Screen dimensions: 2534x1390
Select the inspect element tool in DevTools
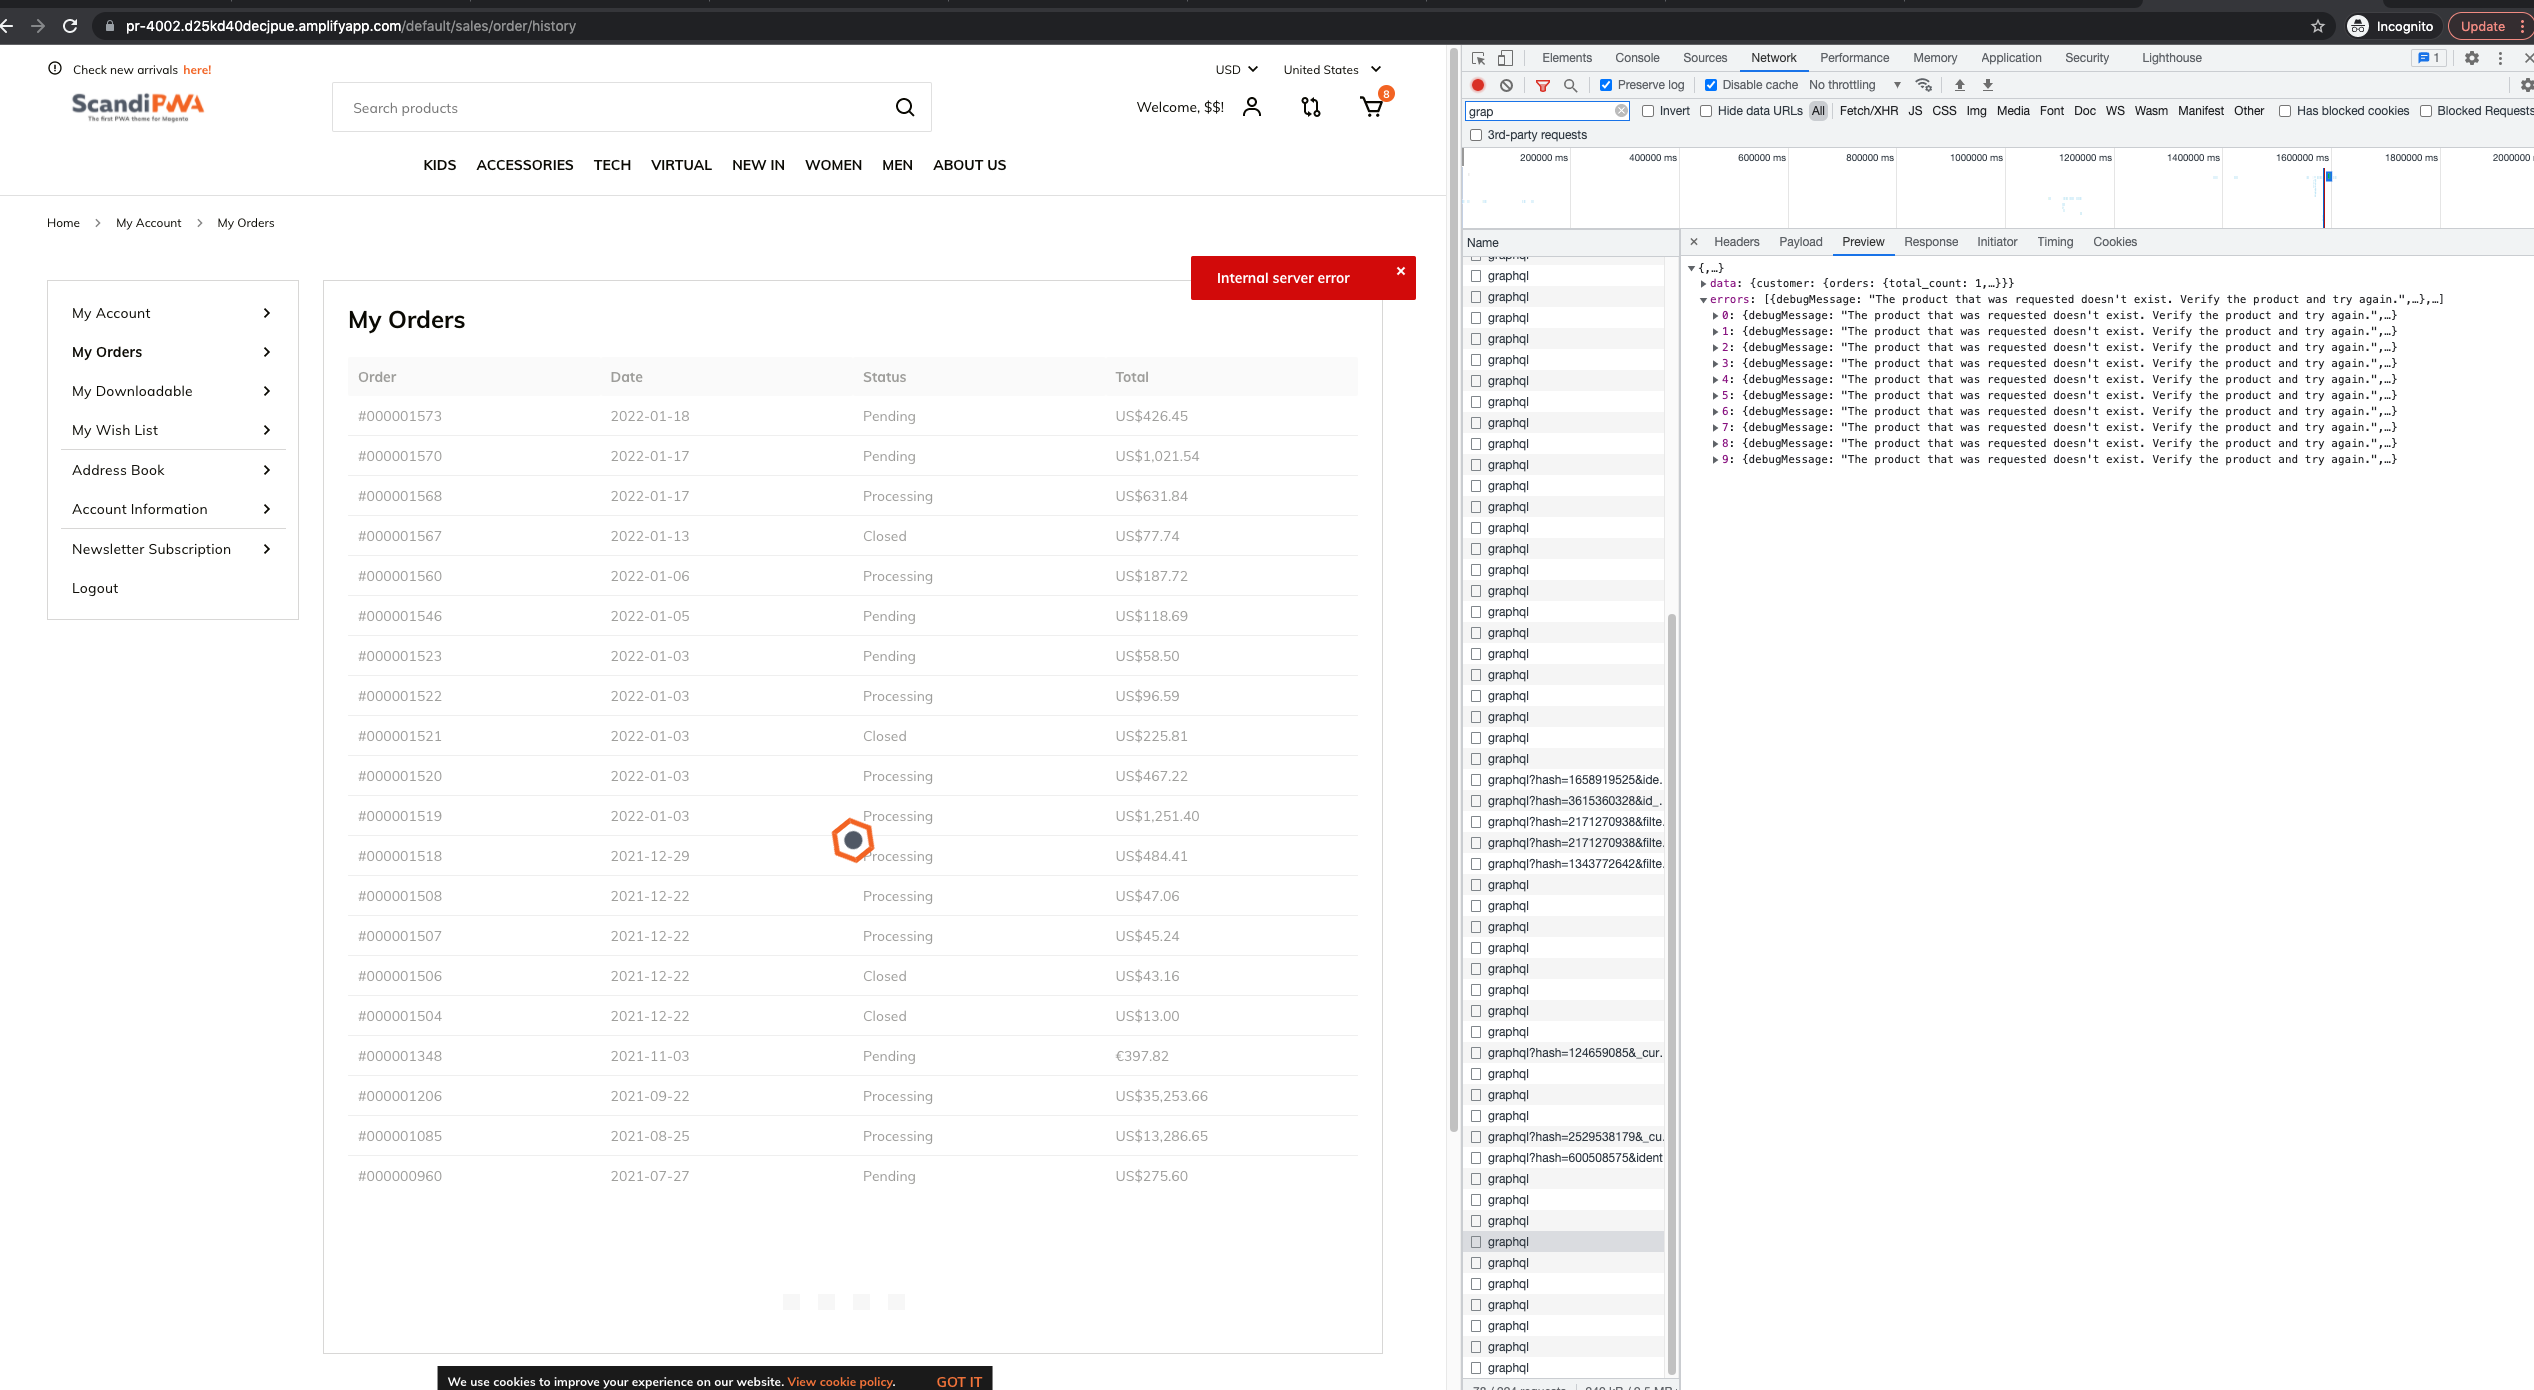click(1477, 57)
